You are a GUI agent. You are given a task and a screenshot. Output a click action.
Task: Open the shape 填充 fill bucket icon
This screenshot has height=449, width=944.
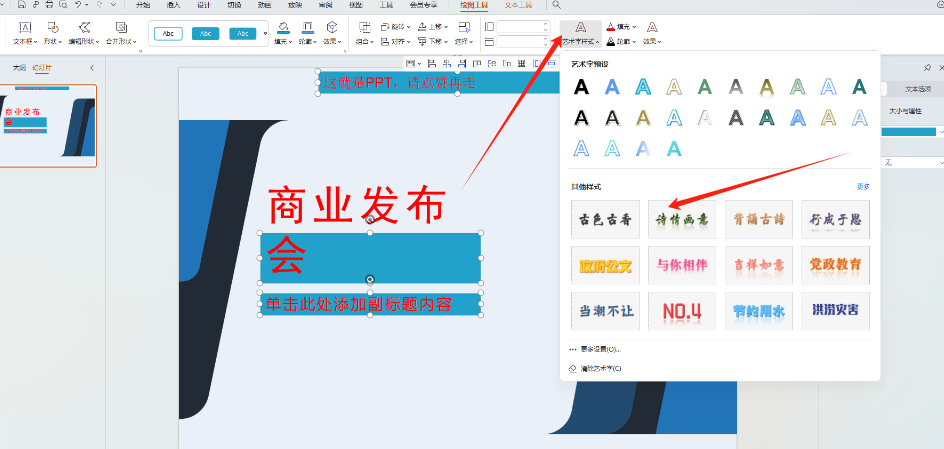click(284, 27)
